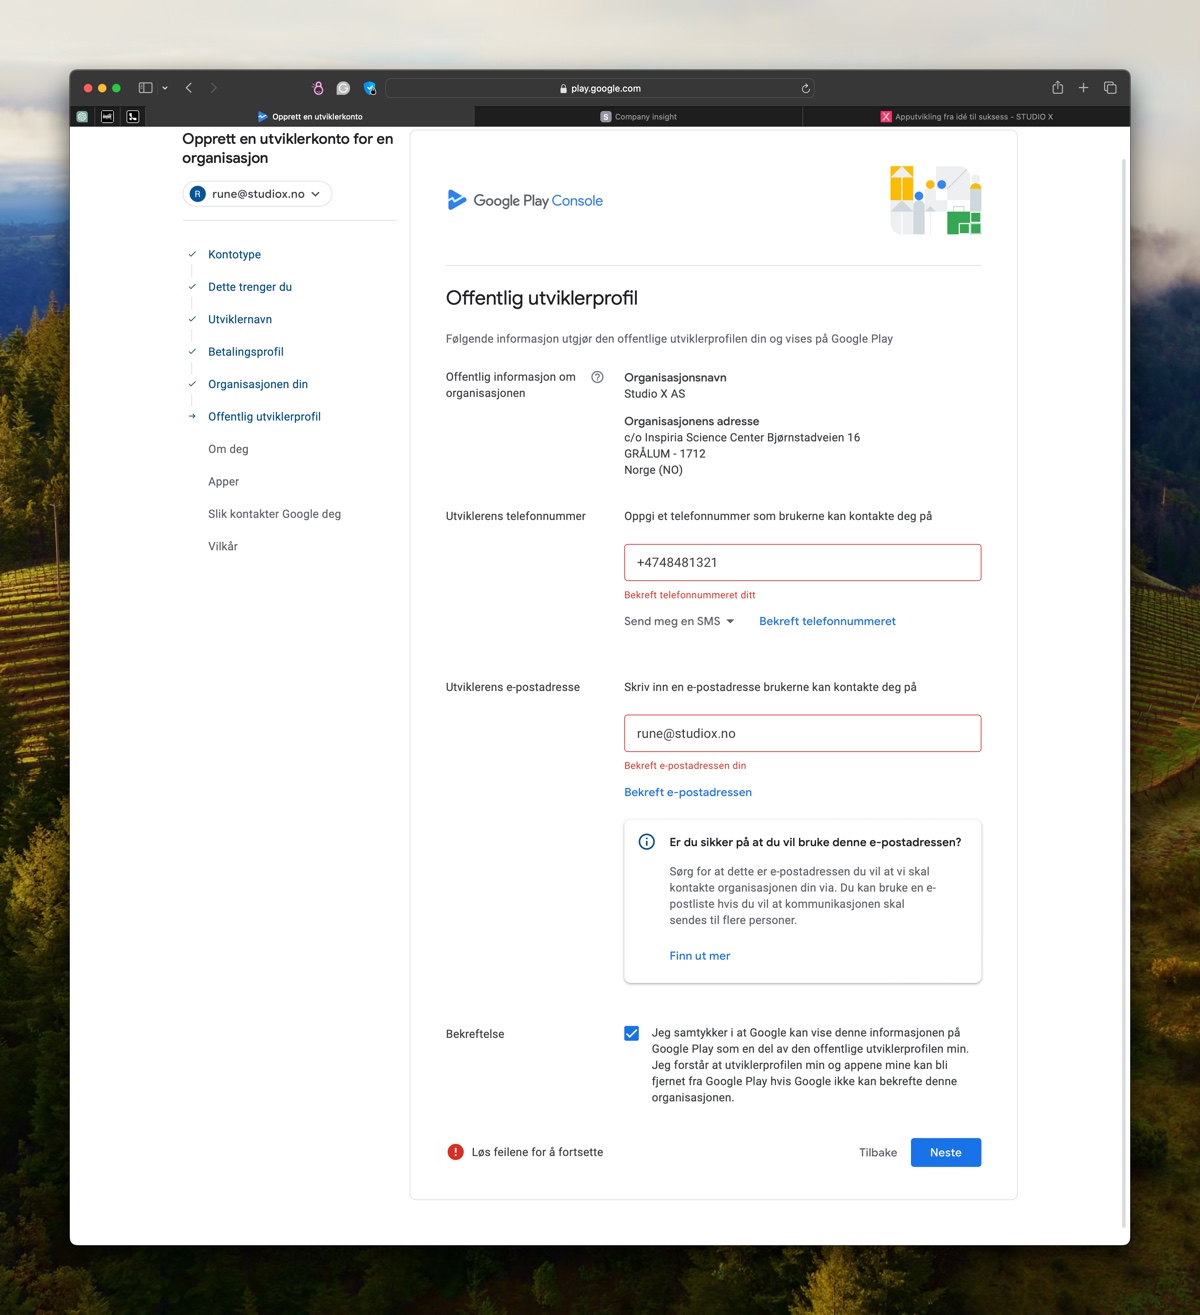This screenshot has width=1200, height=1315.
Task: Click the decorative Play Console illustration
Action: coord(936,200)
